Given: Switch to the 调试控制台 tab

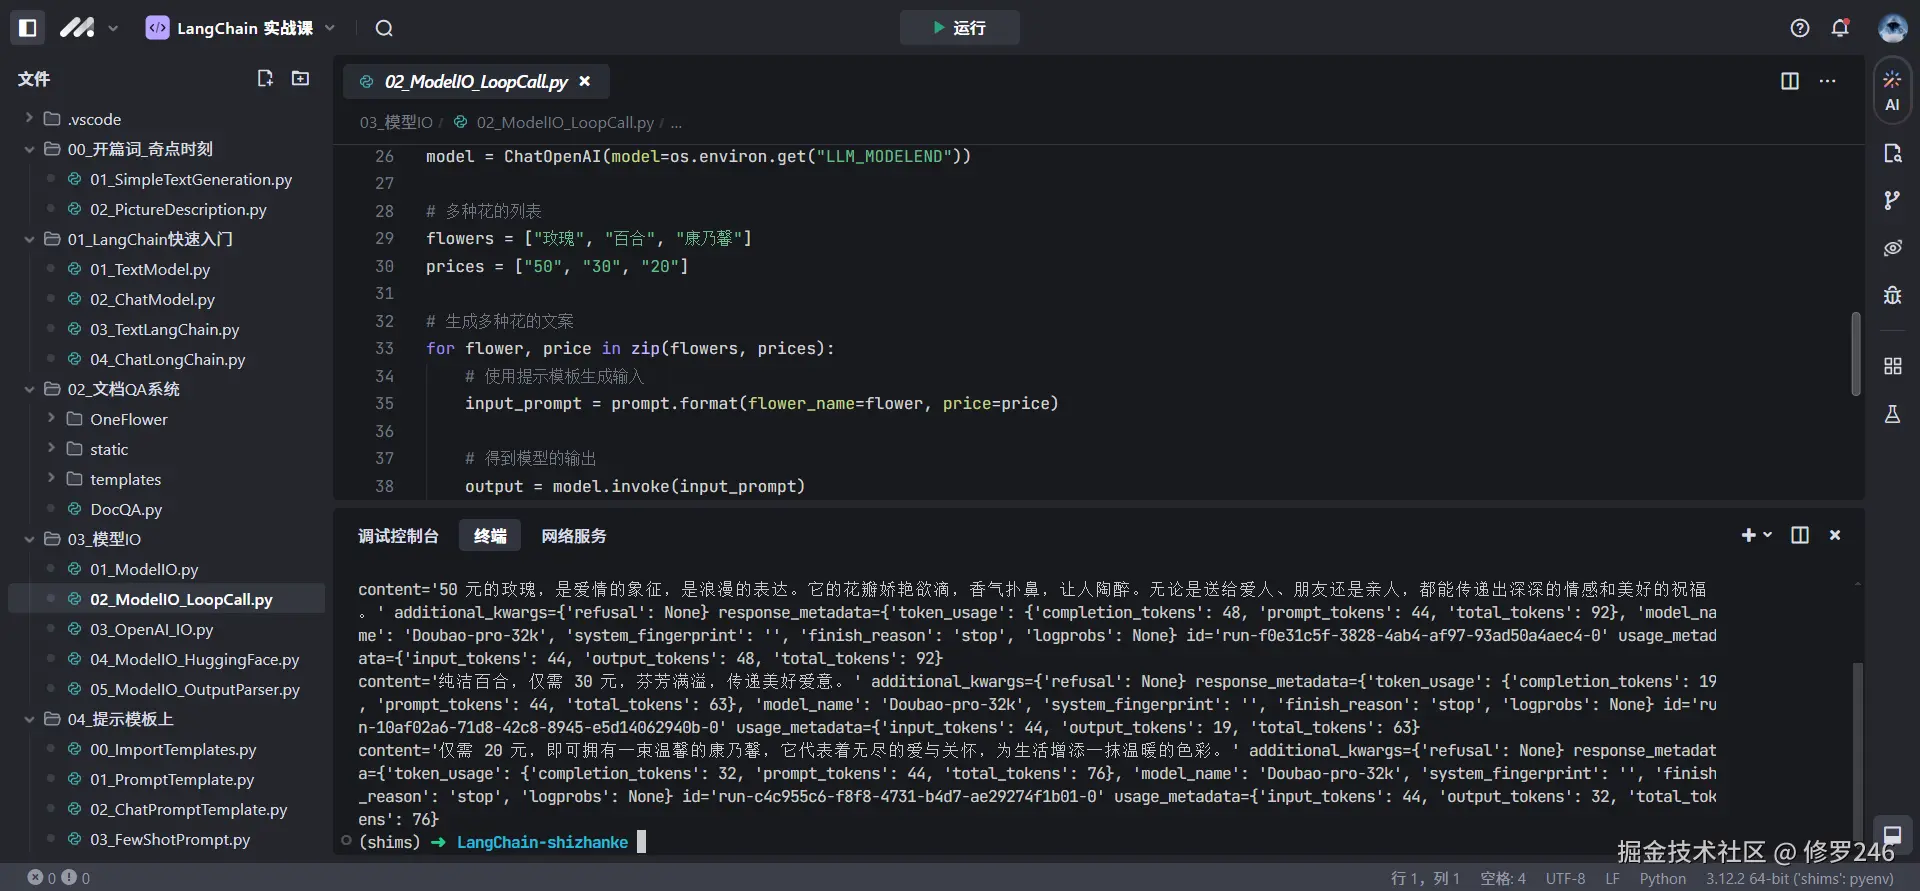Looking at the screenshot, I should point(398,536).
